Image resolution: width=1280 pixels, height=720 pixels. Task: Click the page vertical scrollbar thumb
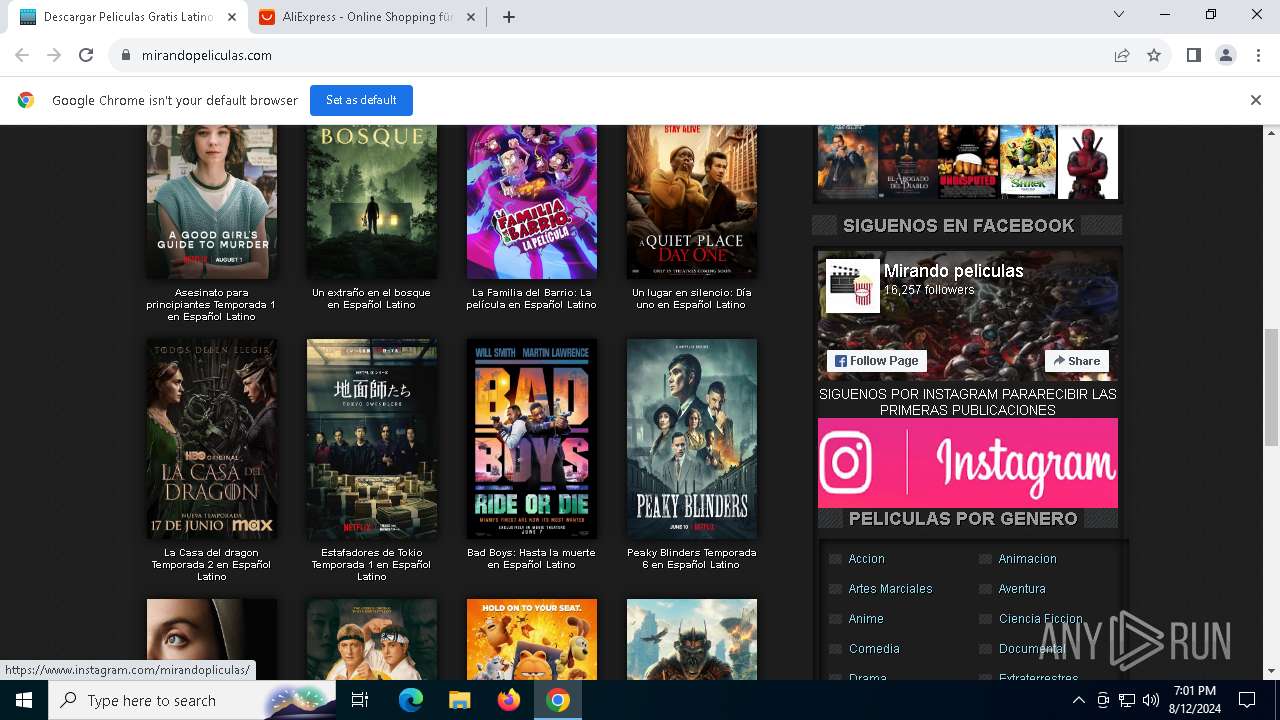1272,387
